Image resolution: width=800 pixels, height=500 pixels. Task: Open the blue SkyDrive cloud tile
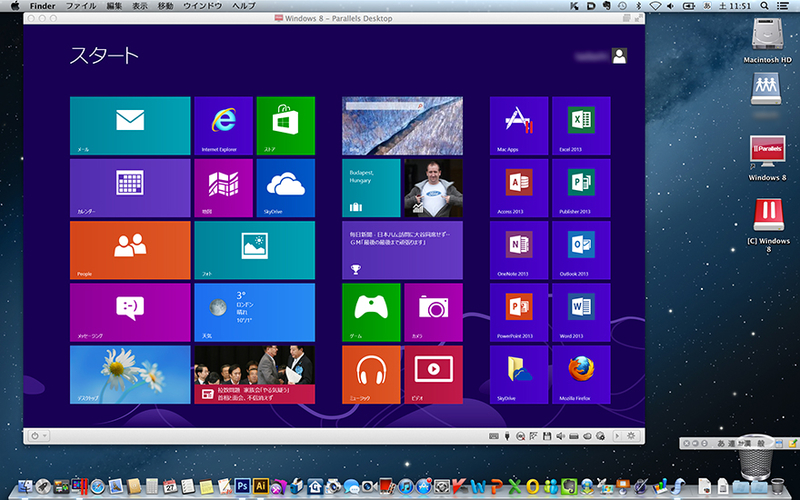point(286,188)
